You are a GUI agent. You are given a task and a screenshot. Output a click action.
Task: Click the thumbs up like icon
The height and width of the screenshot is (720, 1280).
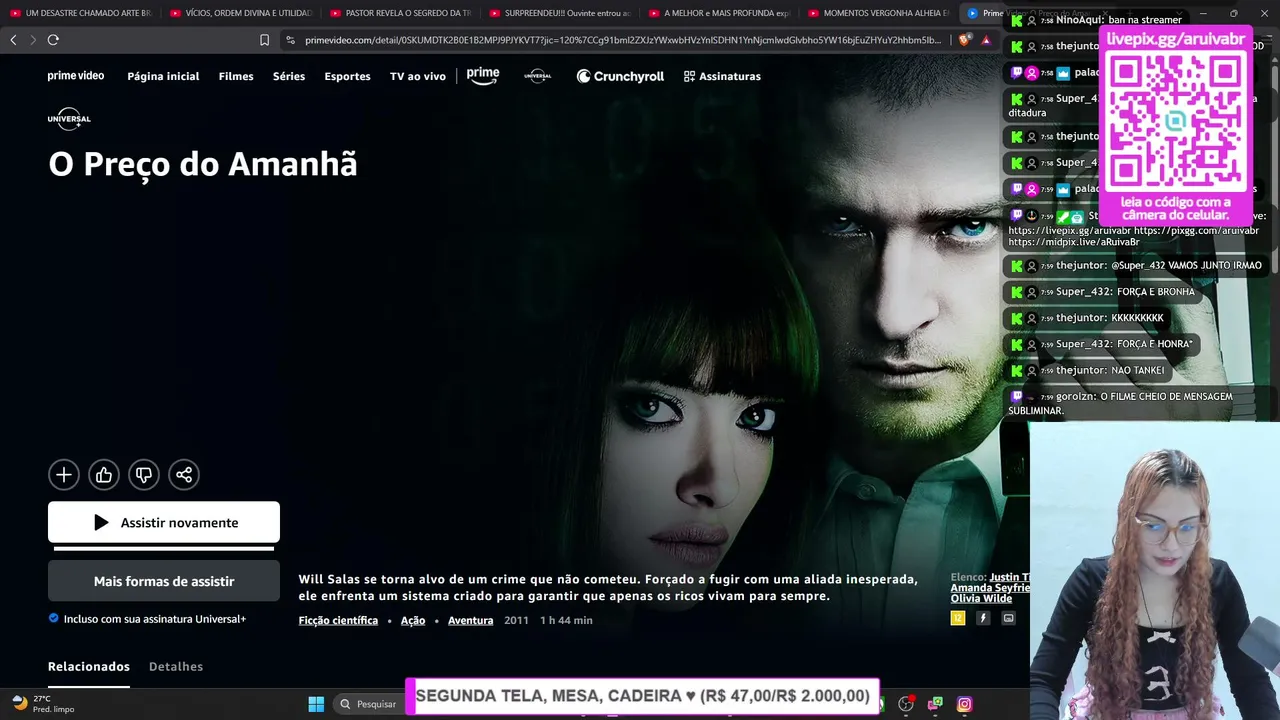click(x=104, y=475)
